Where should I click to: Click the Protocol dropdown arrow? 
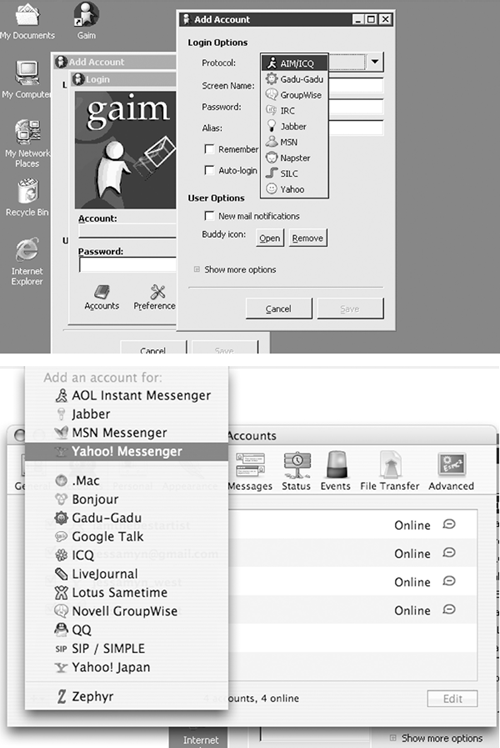375,62
